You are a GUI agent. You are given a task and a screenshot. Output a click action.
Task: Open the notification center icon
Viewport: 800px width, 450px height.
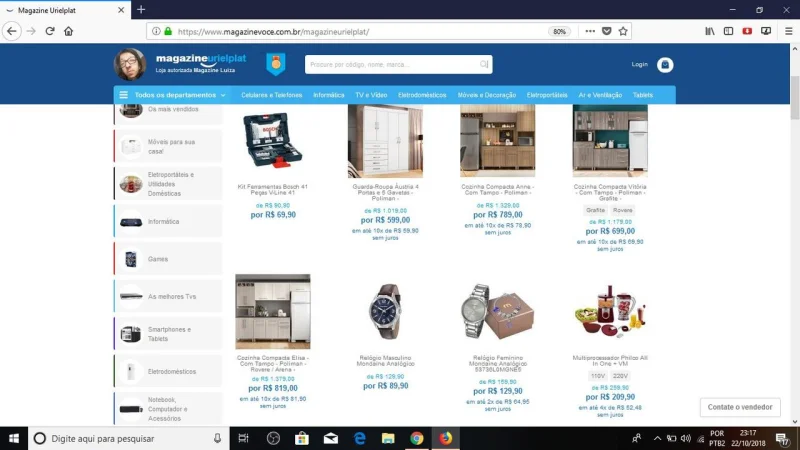(x=782, y=438)
